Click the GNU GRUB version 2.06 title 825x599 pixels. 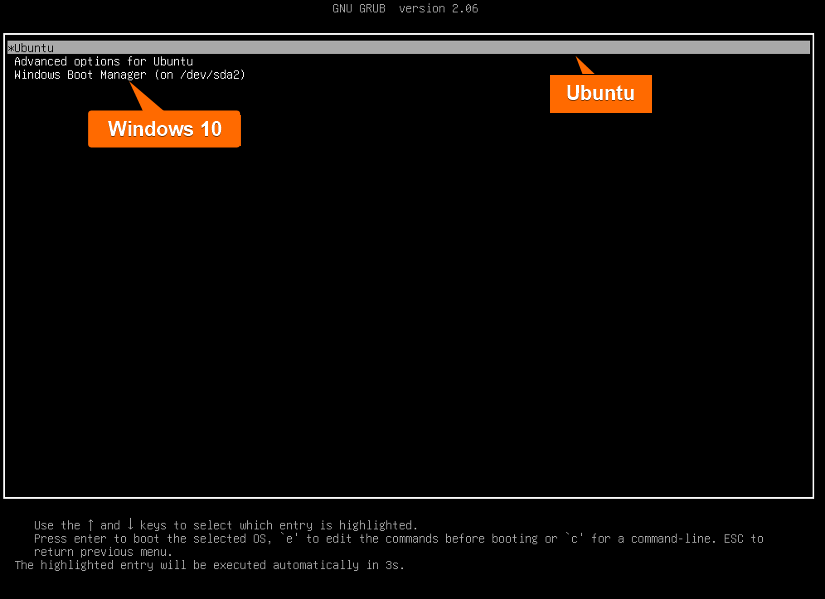pyautogui.click(x=405, y=8)
